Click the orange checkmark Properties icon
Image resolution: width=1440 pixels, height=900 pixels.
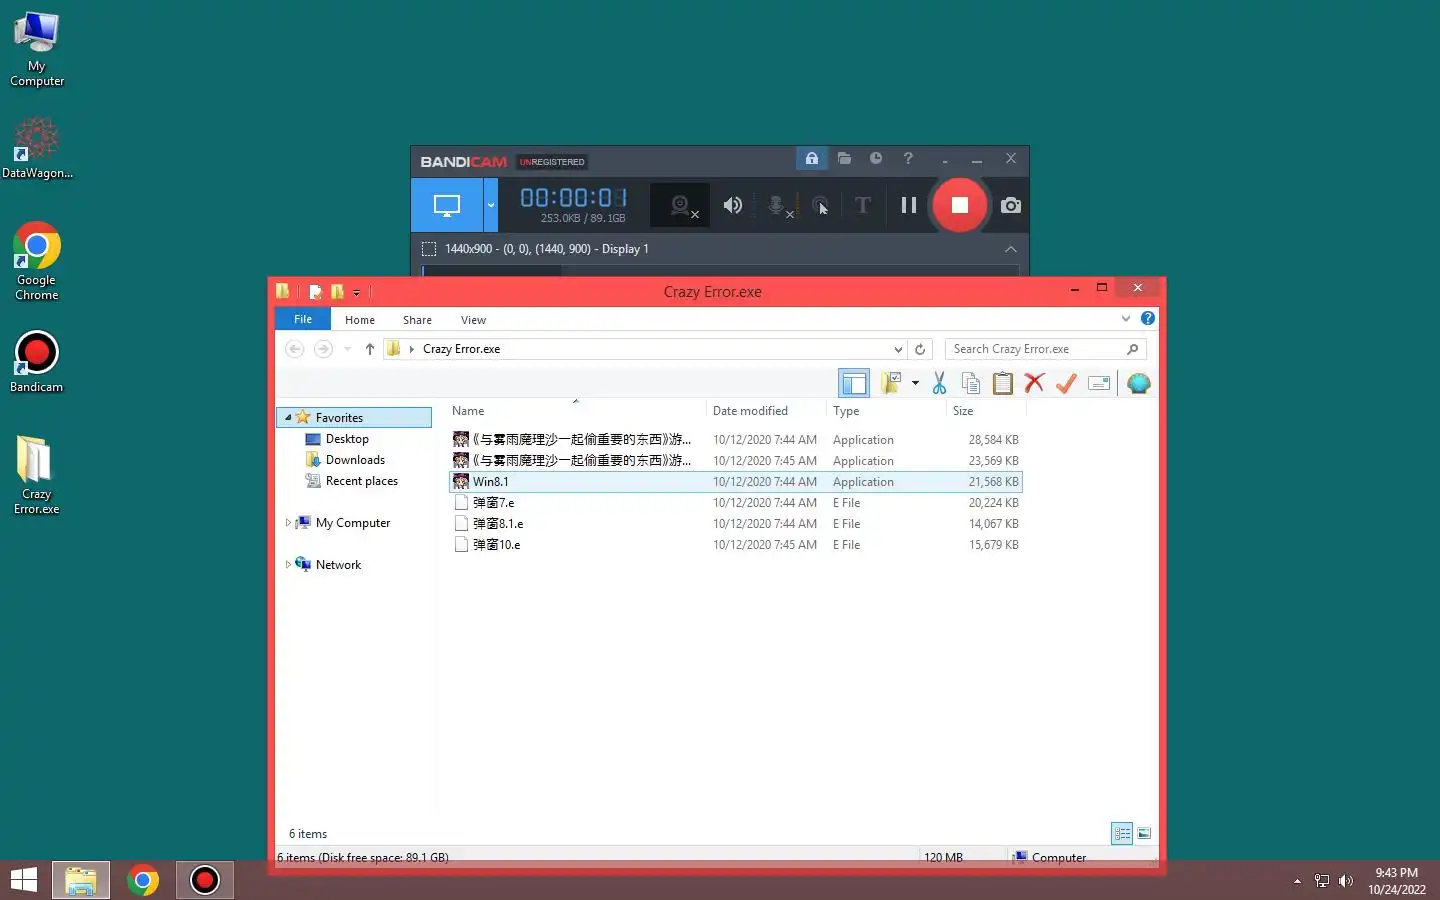point(1066,383)
